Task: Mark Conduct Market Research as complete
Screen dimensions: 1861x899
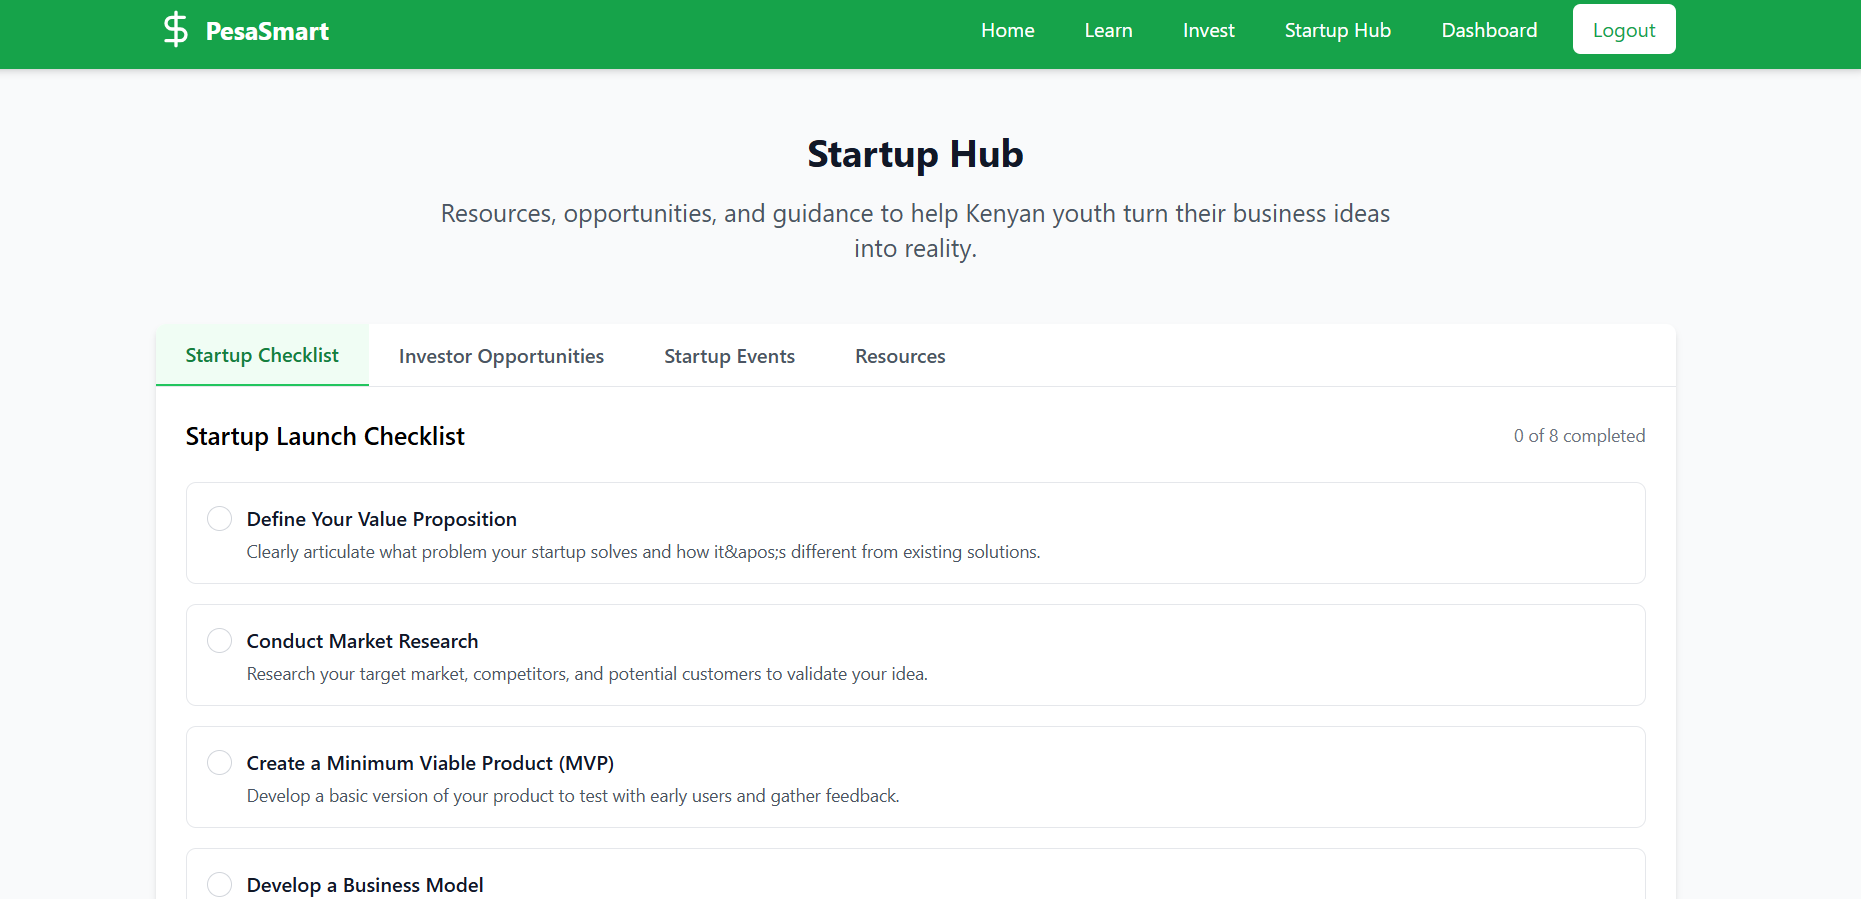Action: coord(219,640)
